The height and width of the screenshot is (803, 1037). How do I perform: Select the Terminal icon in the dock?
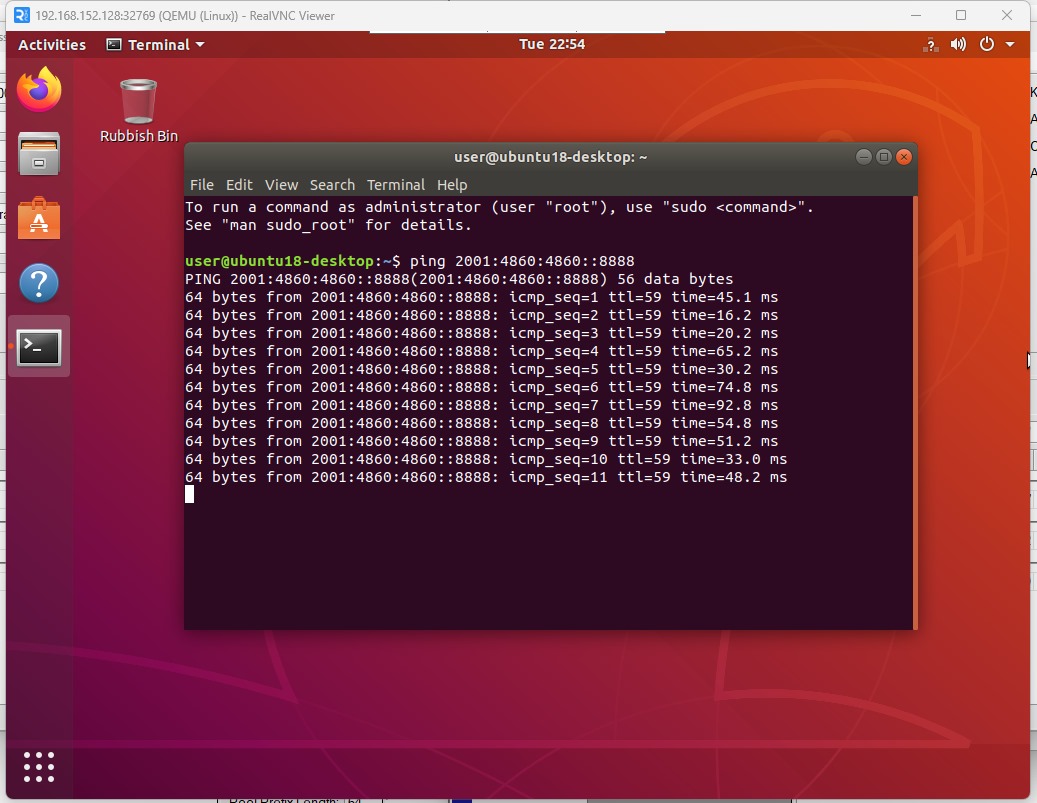pos(39,347)
